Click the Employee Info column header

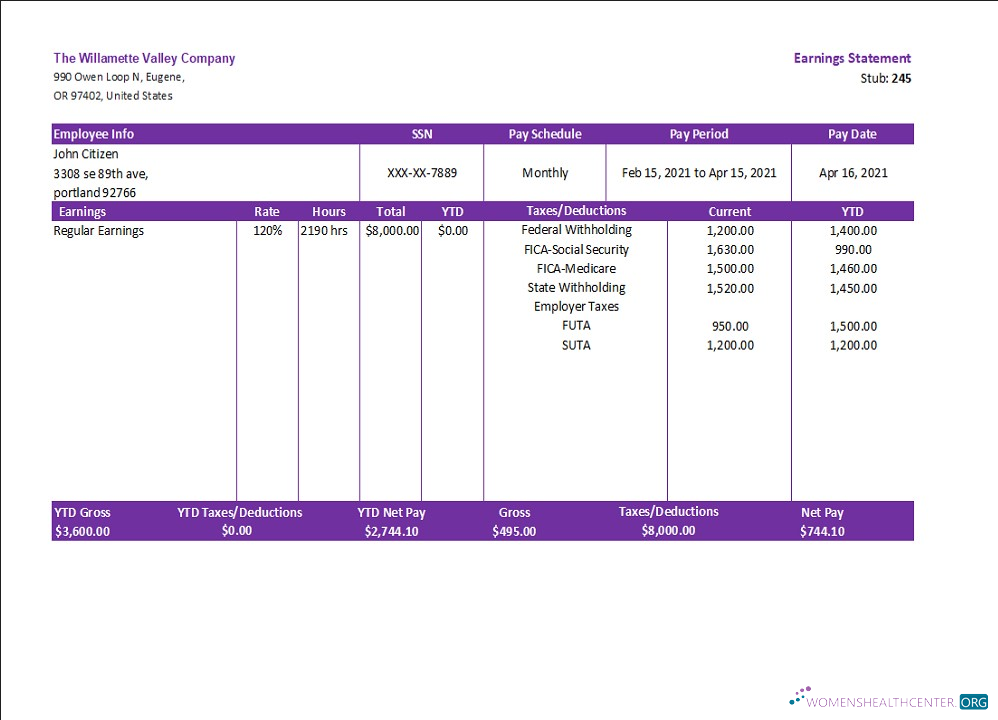[94, 134]
